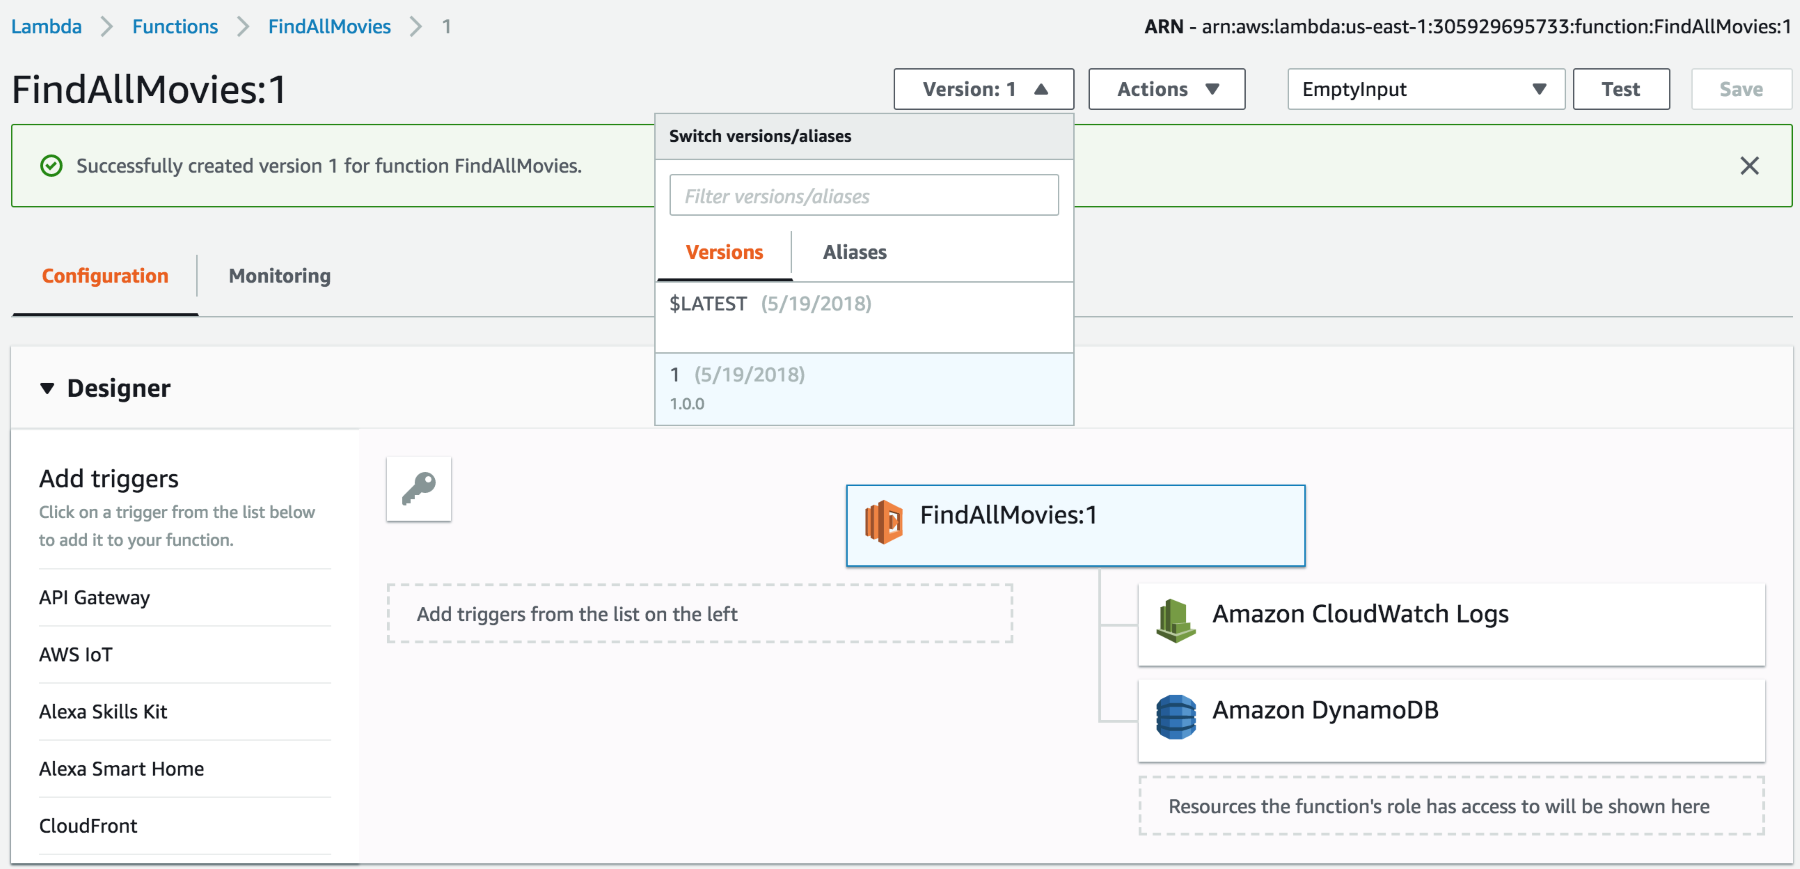This screenshot has height=869, width=1800.
Task: Click the green CloudWatch Logs icon
Action: [1176, 620]
